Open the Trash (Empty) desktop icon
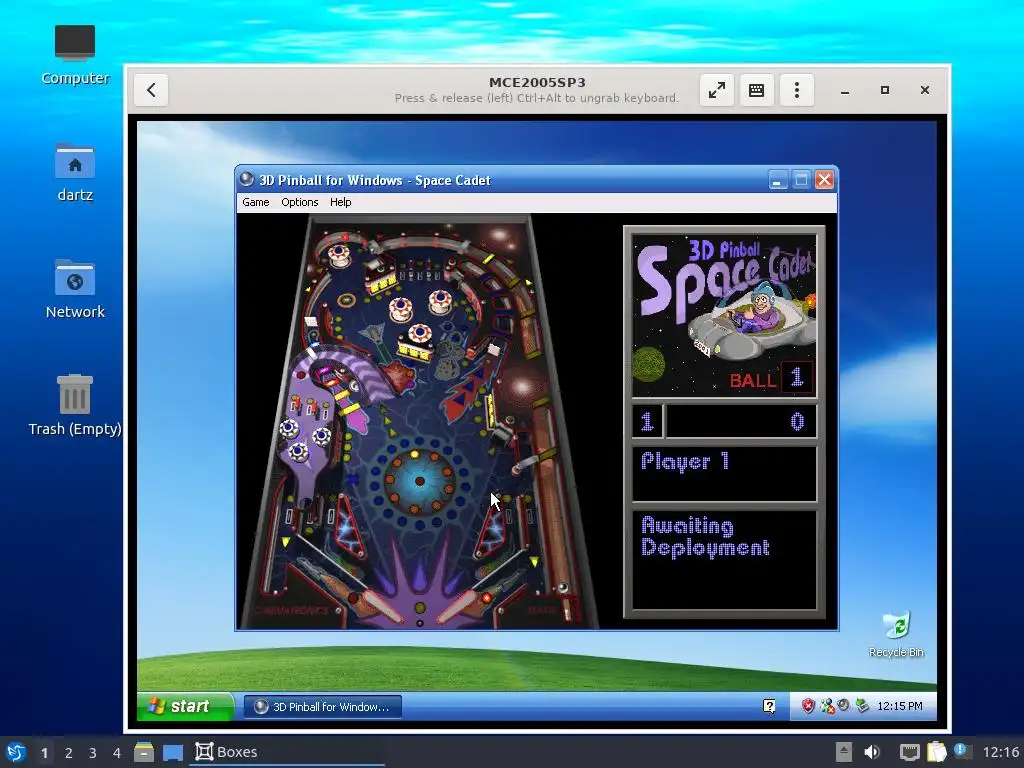Image resolution: width=1024 pixels, height=768 pixels. pyautogui.click(x=75, y=406)
